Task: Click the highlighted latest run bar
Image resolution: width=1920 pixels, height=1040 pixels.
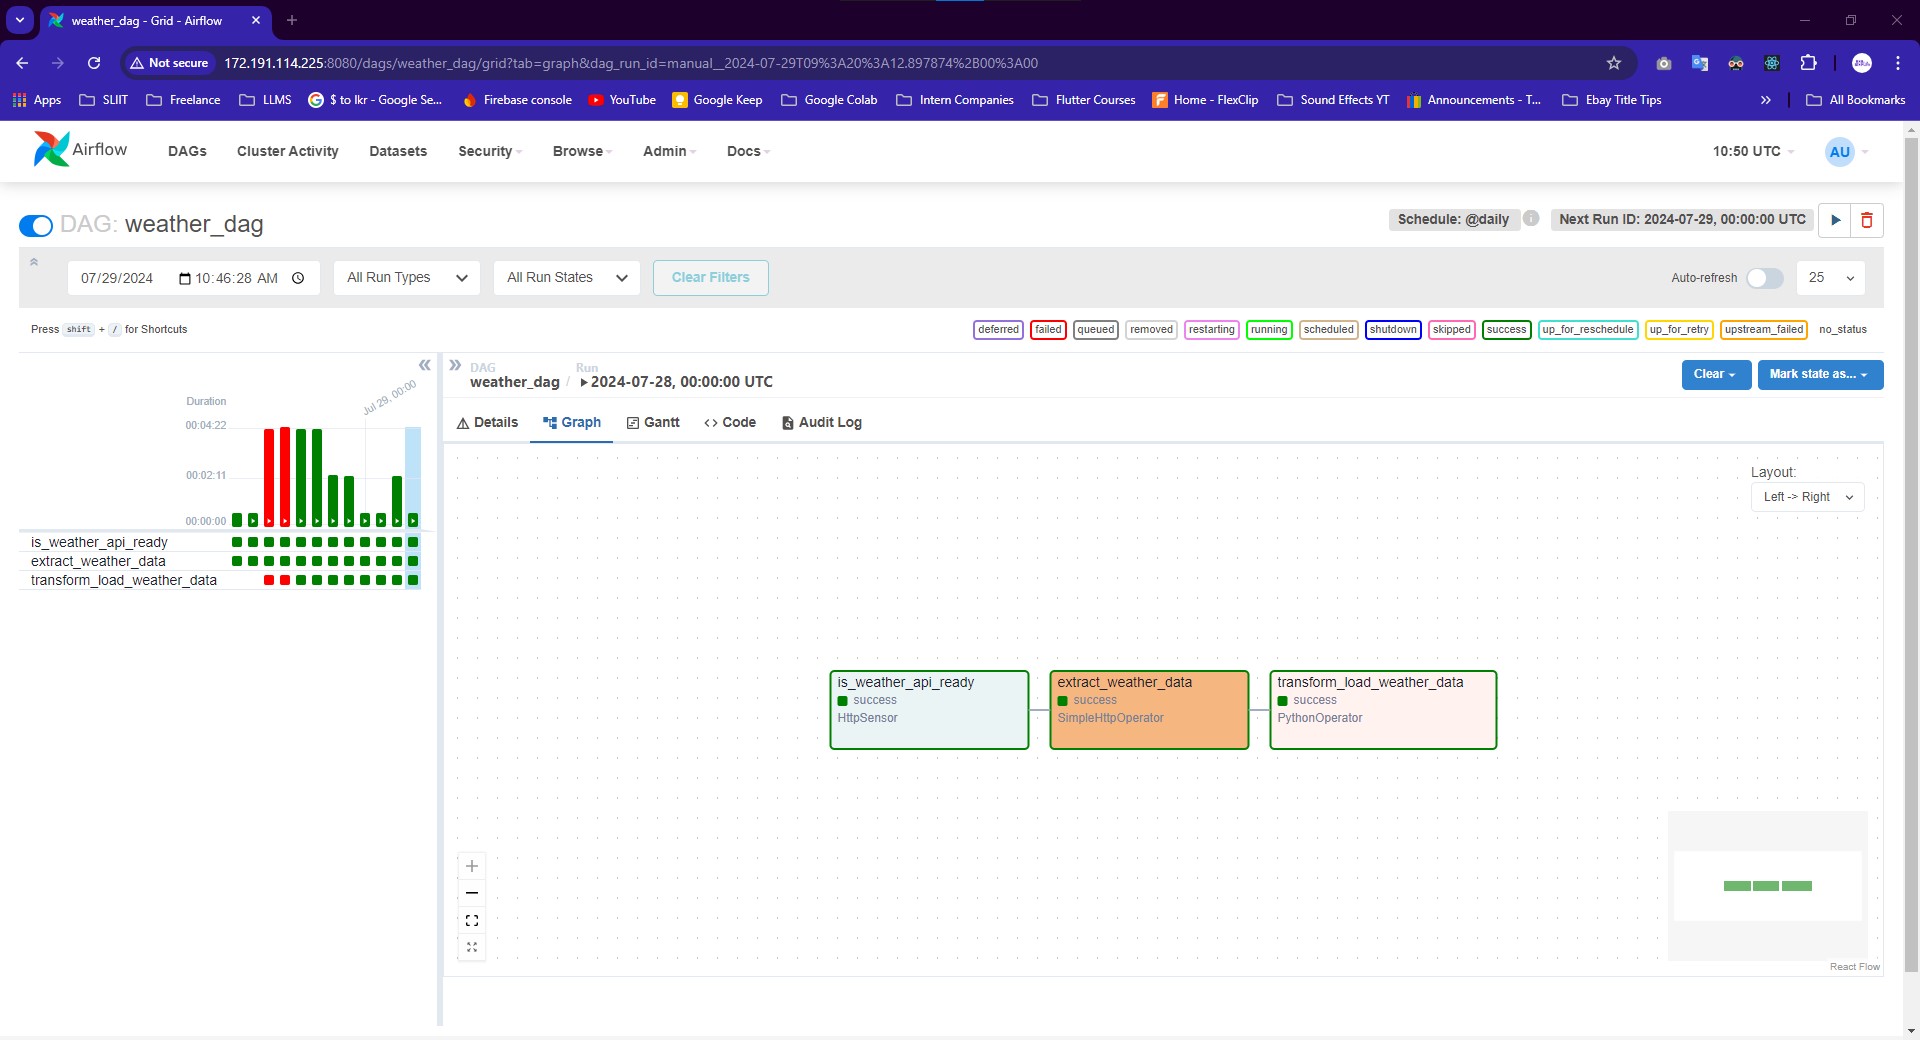Action: 413,476
